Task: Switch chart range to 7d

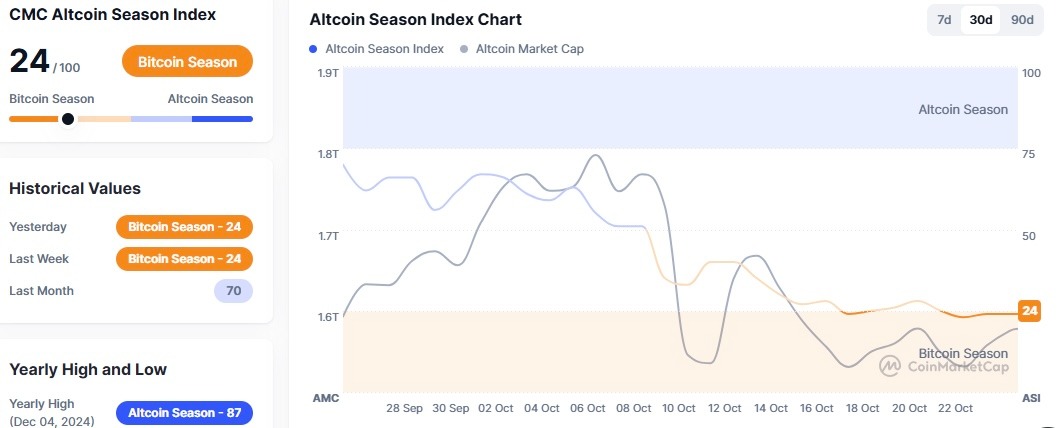Action: tap(943, 20)
